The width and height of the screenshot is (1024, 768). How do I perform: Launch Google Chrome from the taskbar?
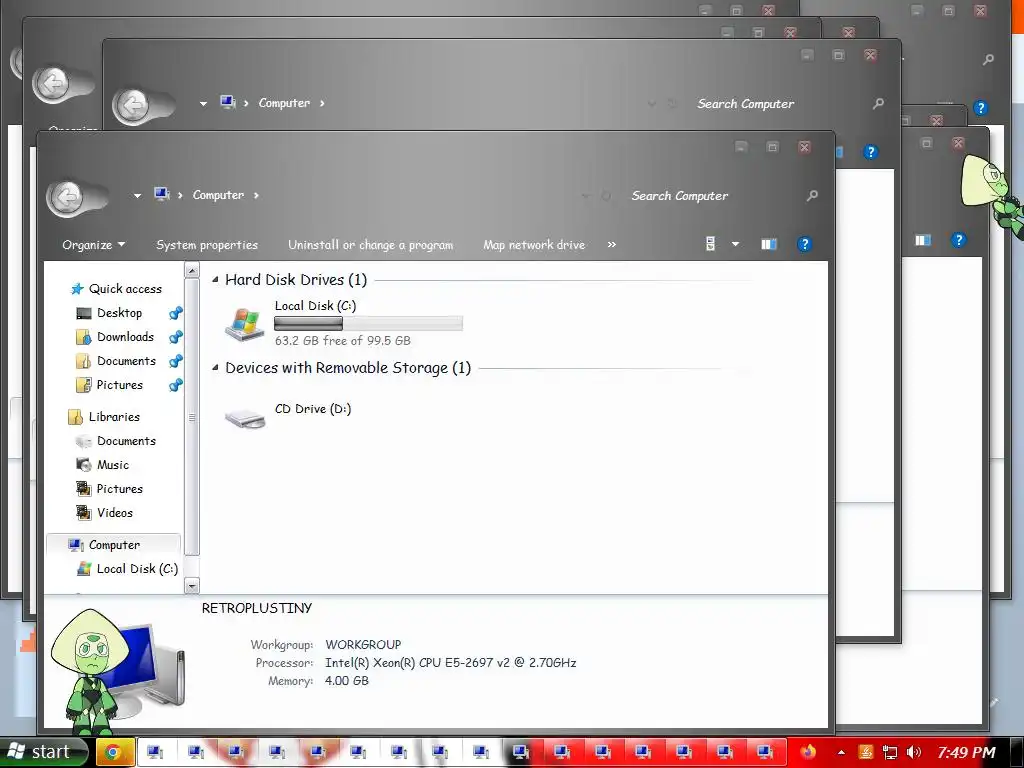coord(113,752)
